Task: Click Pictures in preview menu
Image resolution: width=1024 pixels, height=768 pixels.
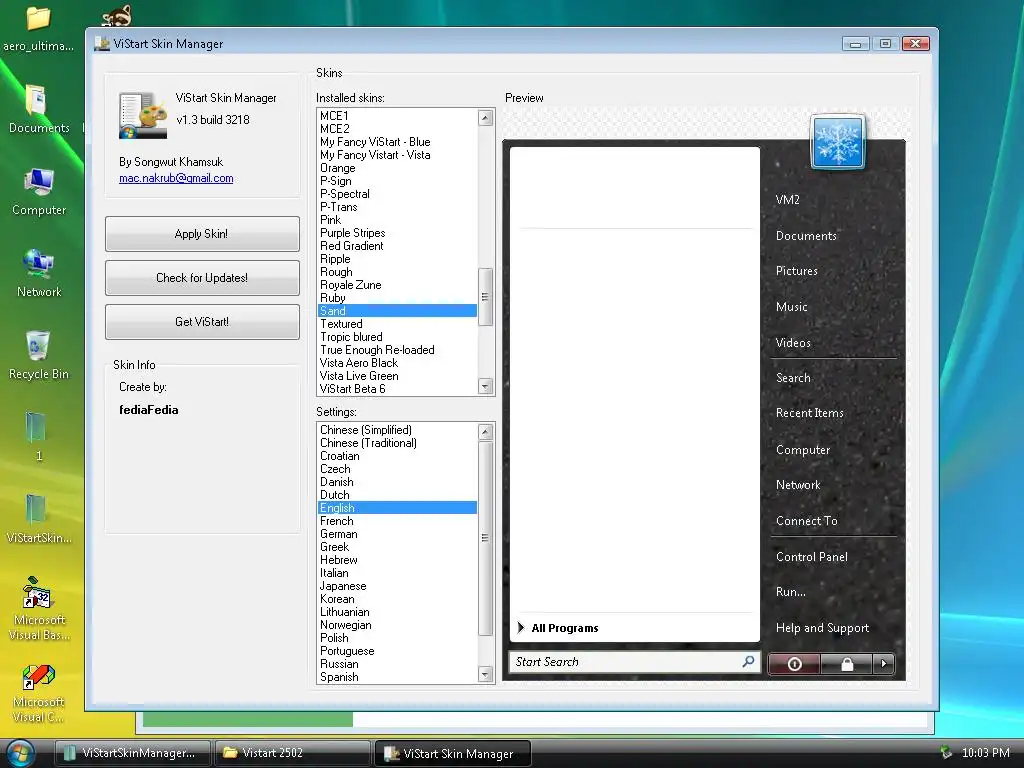Action: pyautogui.click(x=797, y=270)
